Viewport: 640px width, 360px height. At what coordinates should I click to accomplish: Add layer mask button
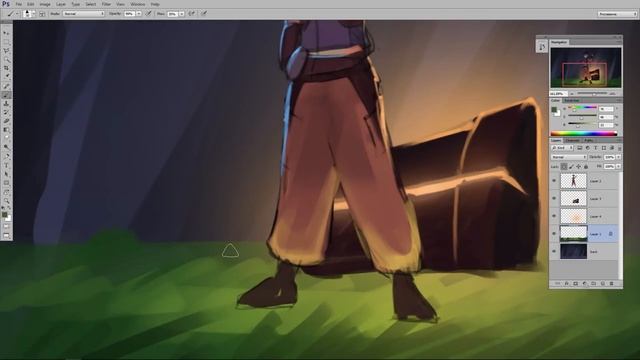(x=576, y=283)
